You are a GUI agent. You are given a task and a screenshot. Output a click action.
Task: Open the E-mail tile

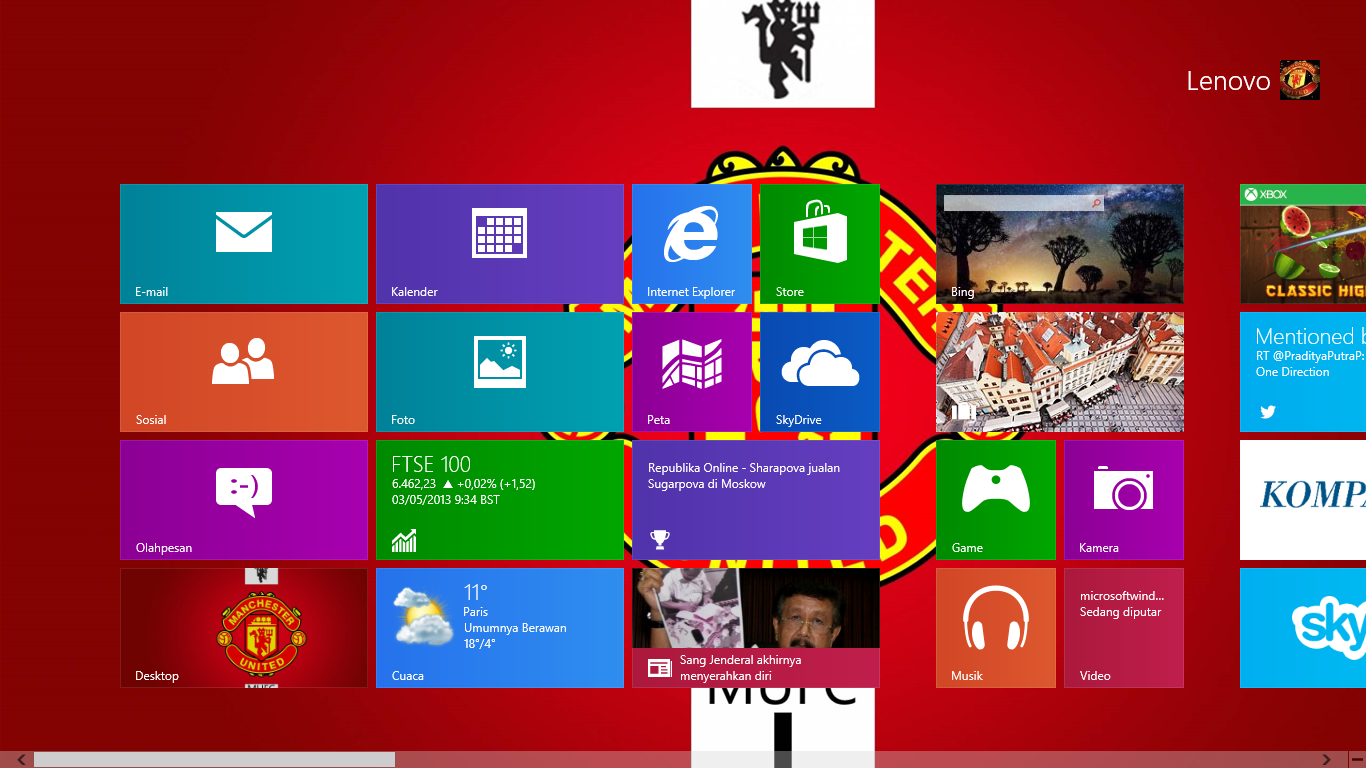pos(244,244)
